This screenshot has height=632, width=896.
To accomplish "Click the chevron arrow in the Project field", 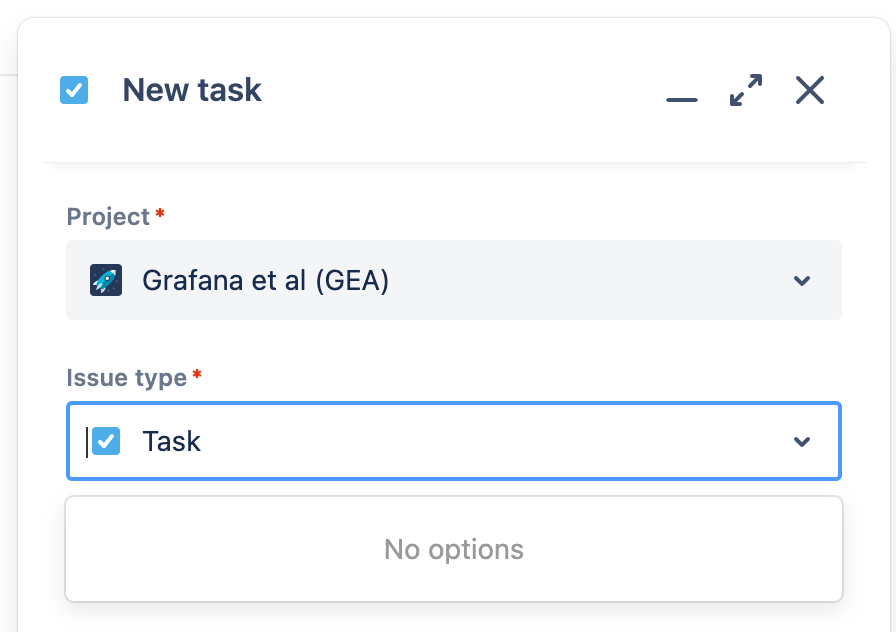I will [x=802, y=281].
